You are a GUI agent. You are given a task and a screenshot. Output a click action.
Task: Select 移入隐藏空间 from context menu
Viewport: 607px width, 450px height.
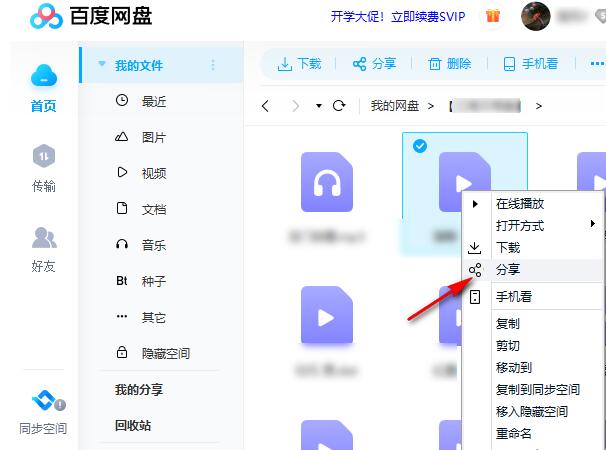532,411
